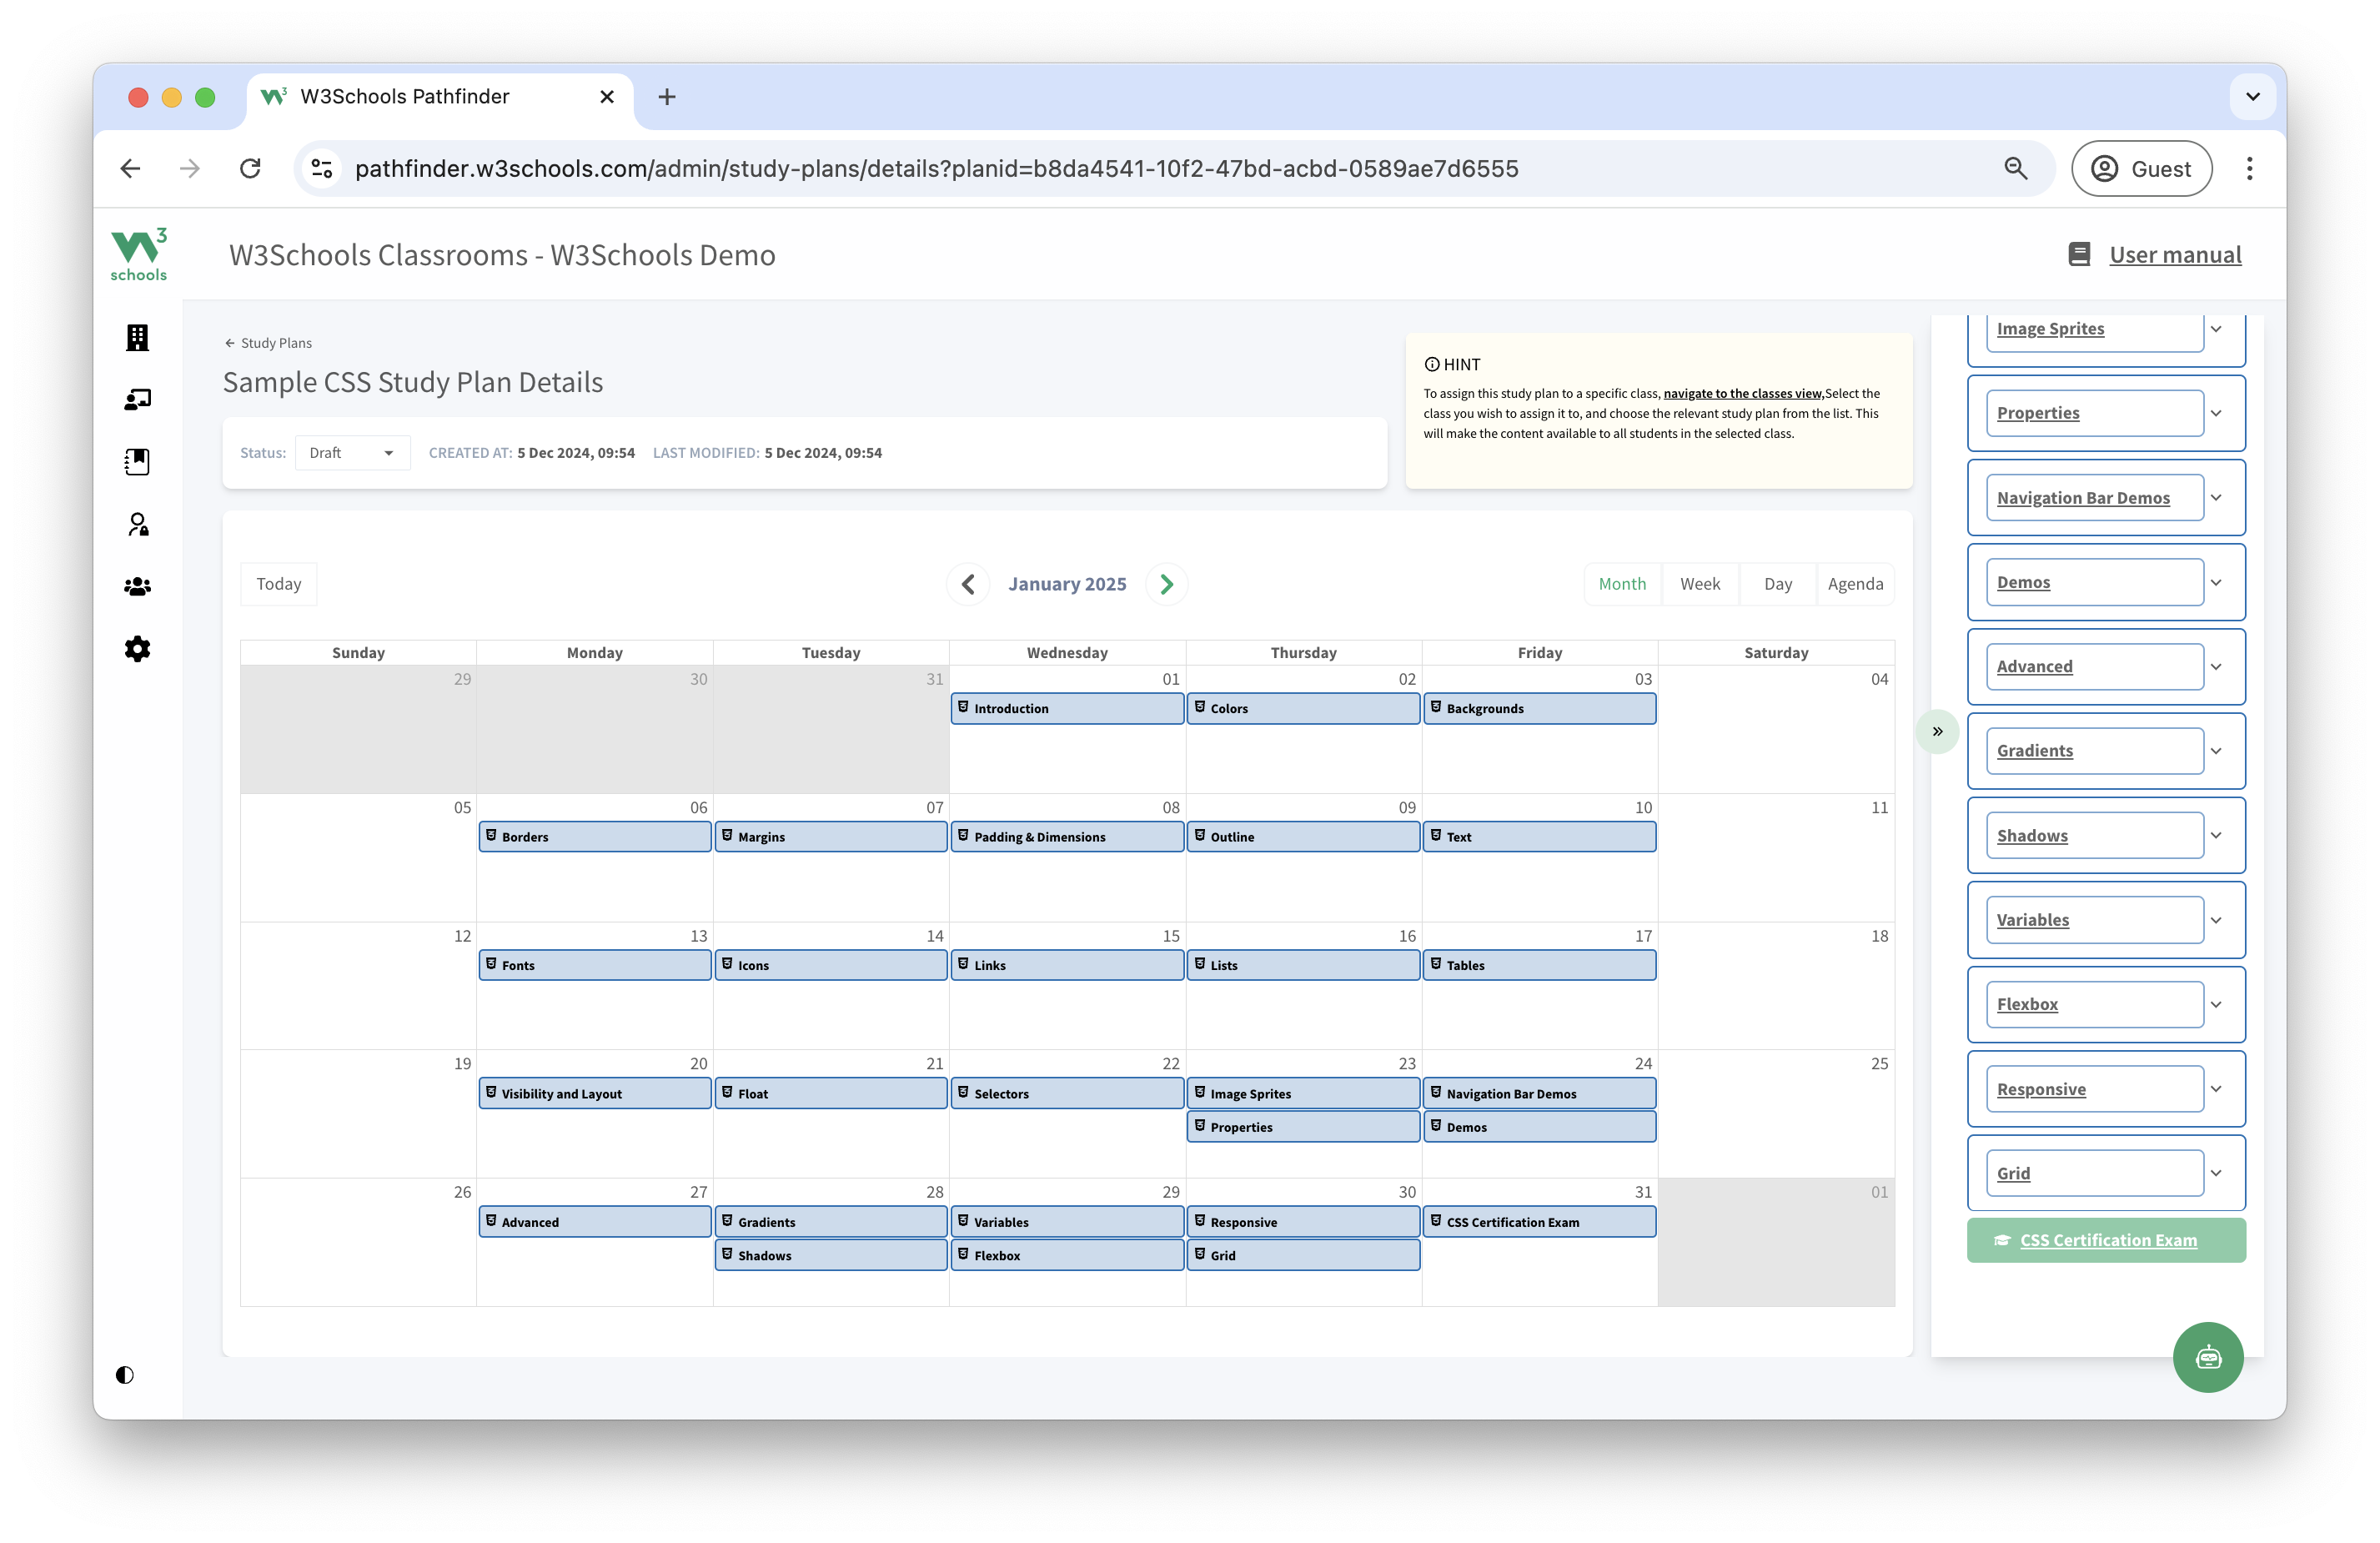Click the user manual book icon
This screenshot has width=2380, height=1543.
point(2079,253)
